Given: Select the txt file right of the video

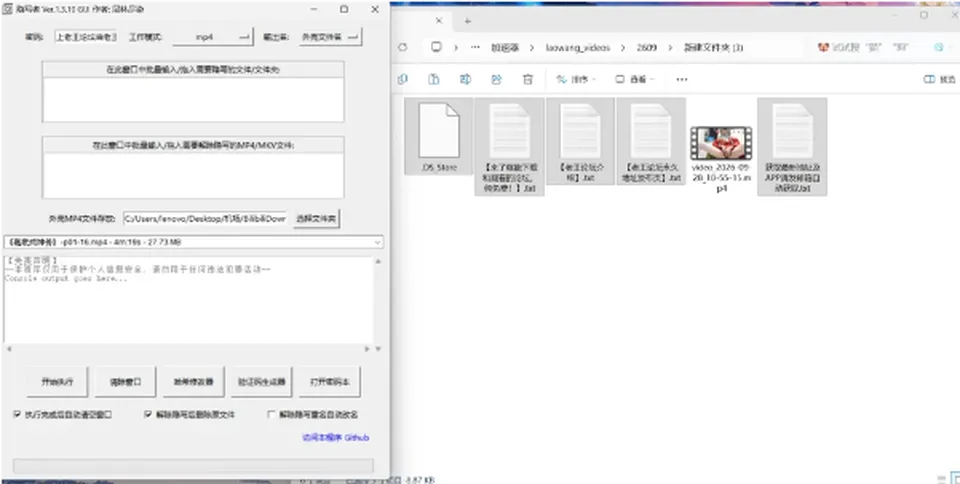Looking at the screenshot, I should pos(792,147).
